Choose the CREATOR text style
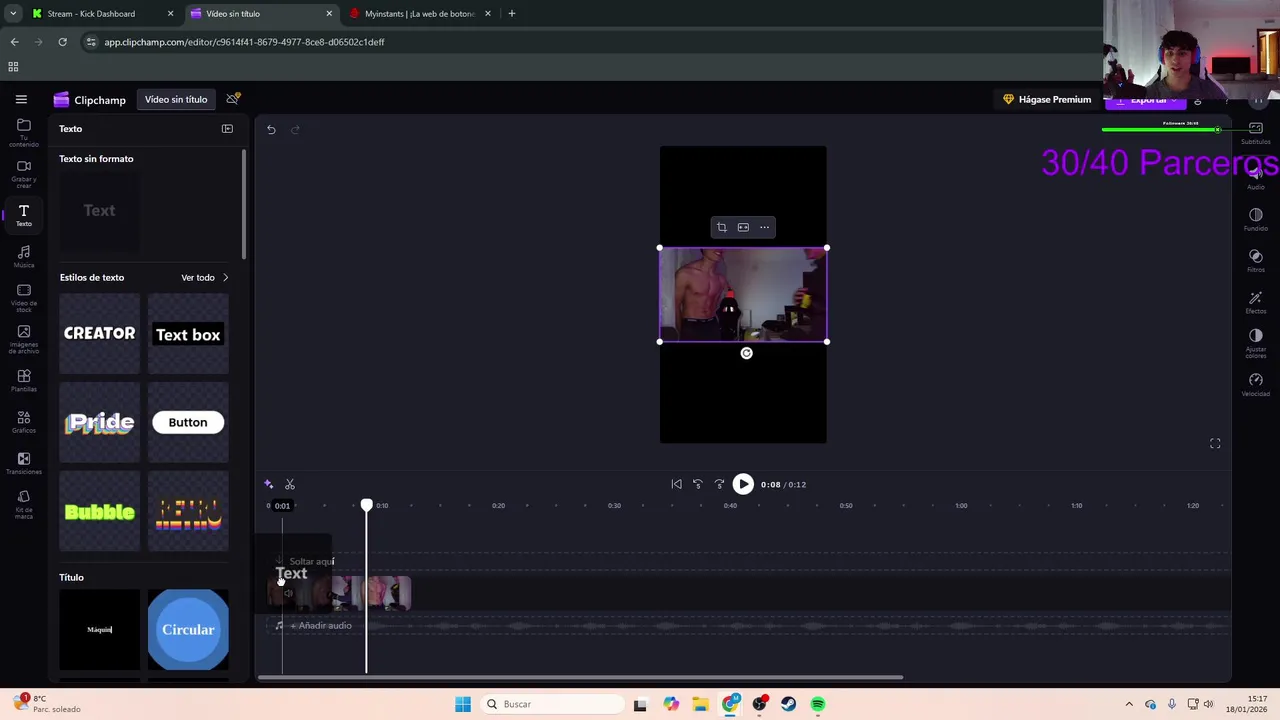This screenshot has height=720, width=1280. [99, 334]
